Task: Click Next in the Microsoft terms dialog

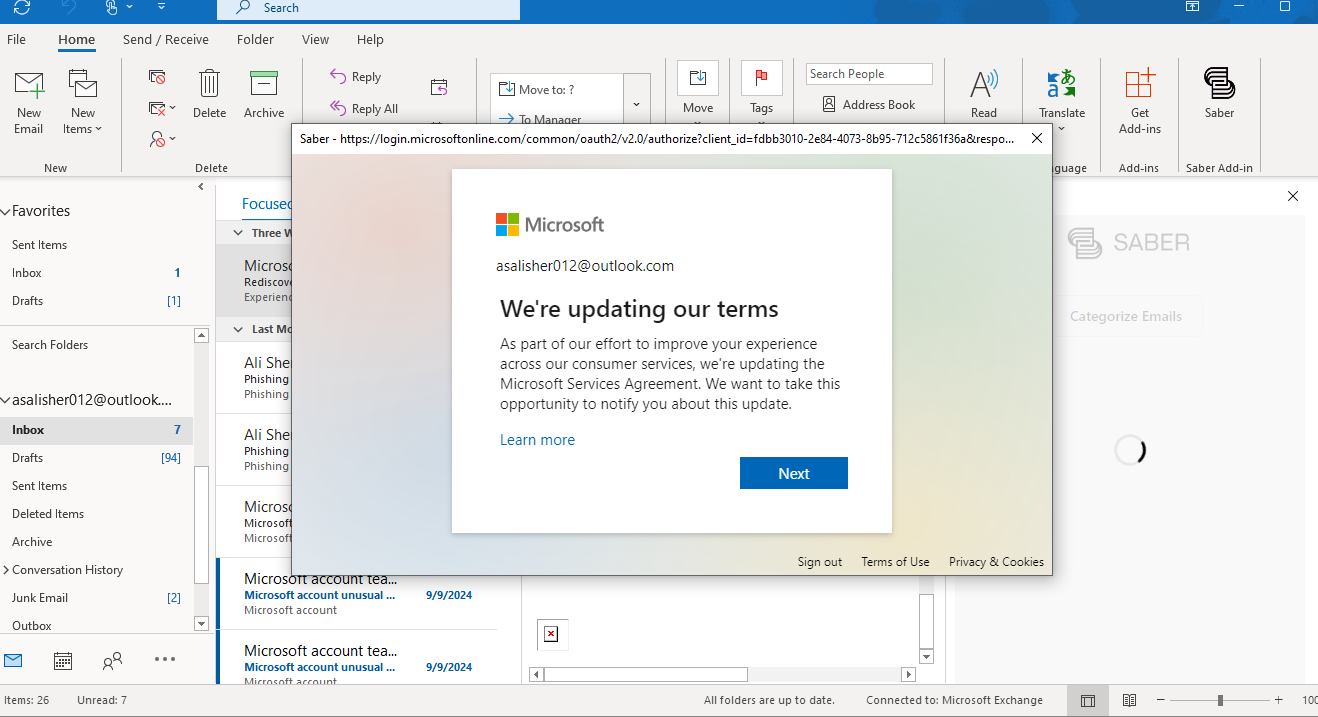Action: (x=794, y=473)
